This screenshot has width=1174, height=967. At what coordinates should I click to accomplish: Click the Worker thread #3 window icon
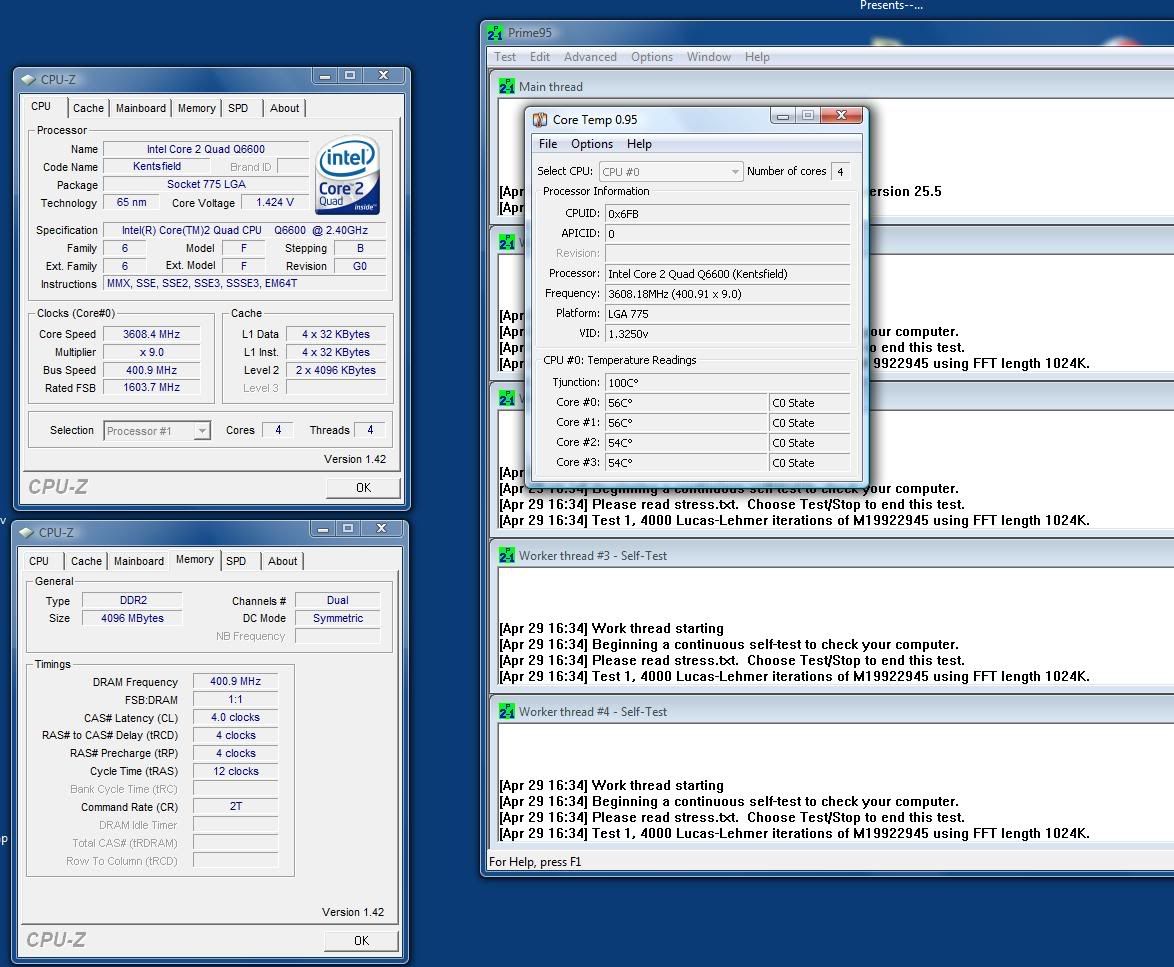pos(507,555)
